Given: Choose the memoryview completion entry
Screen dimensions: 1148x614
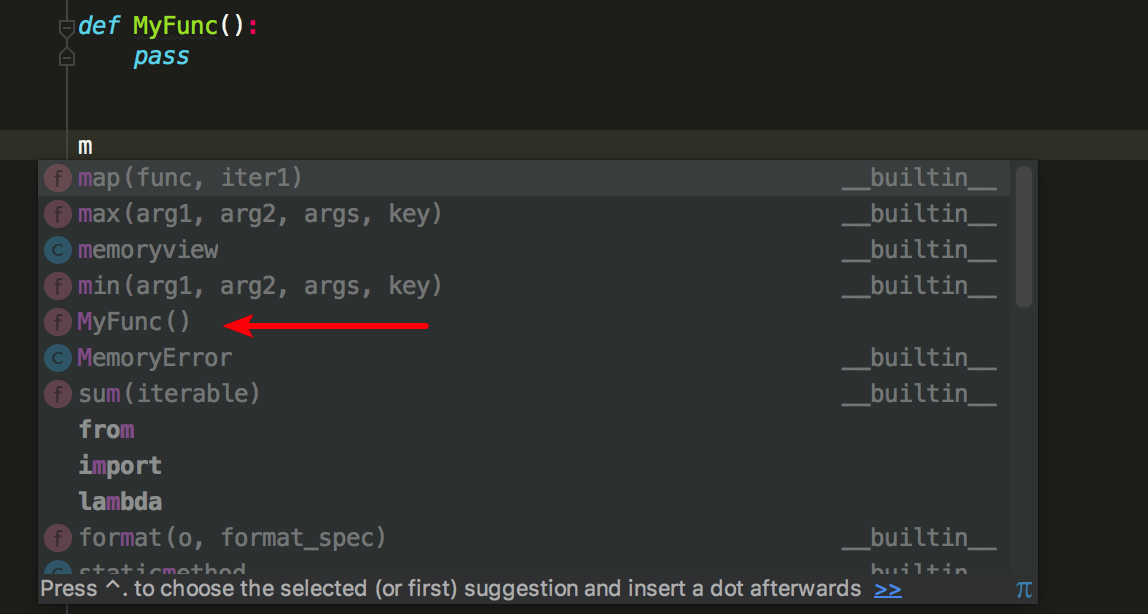Looking at the screenshot, I should 148,250.
